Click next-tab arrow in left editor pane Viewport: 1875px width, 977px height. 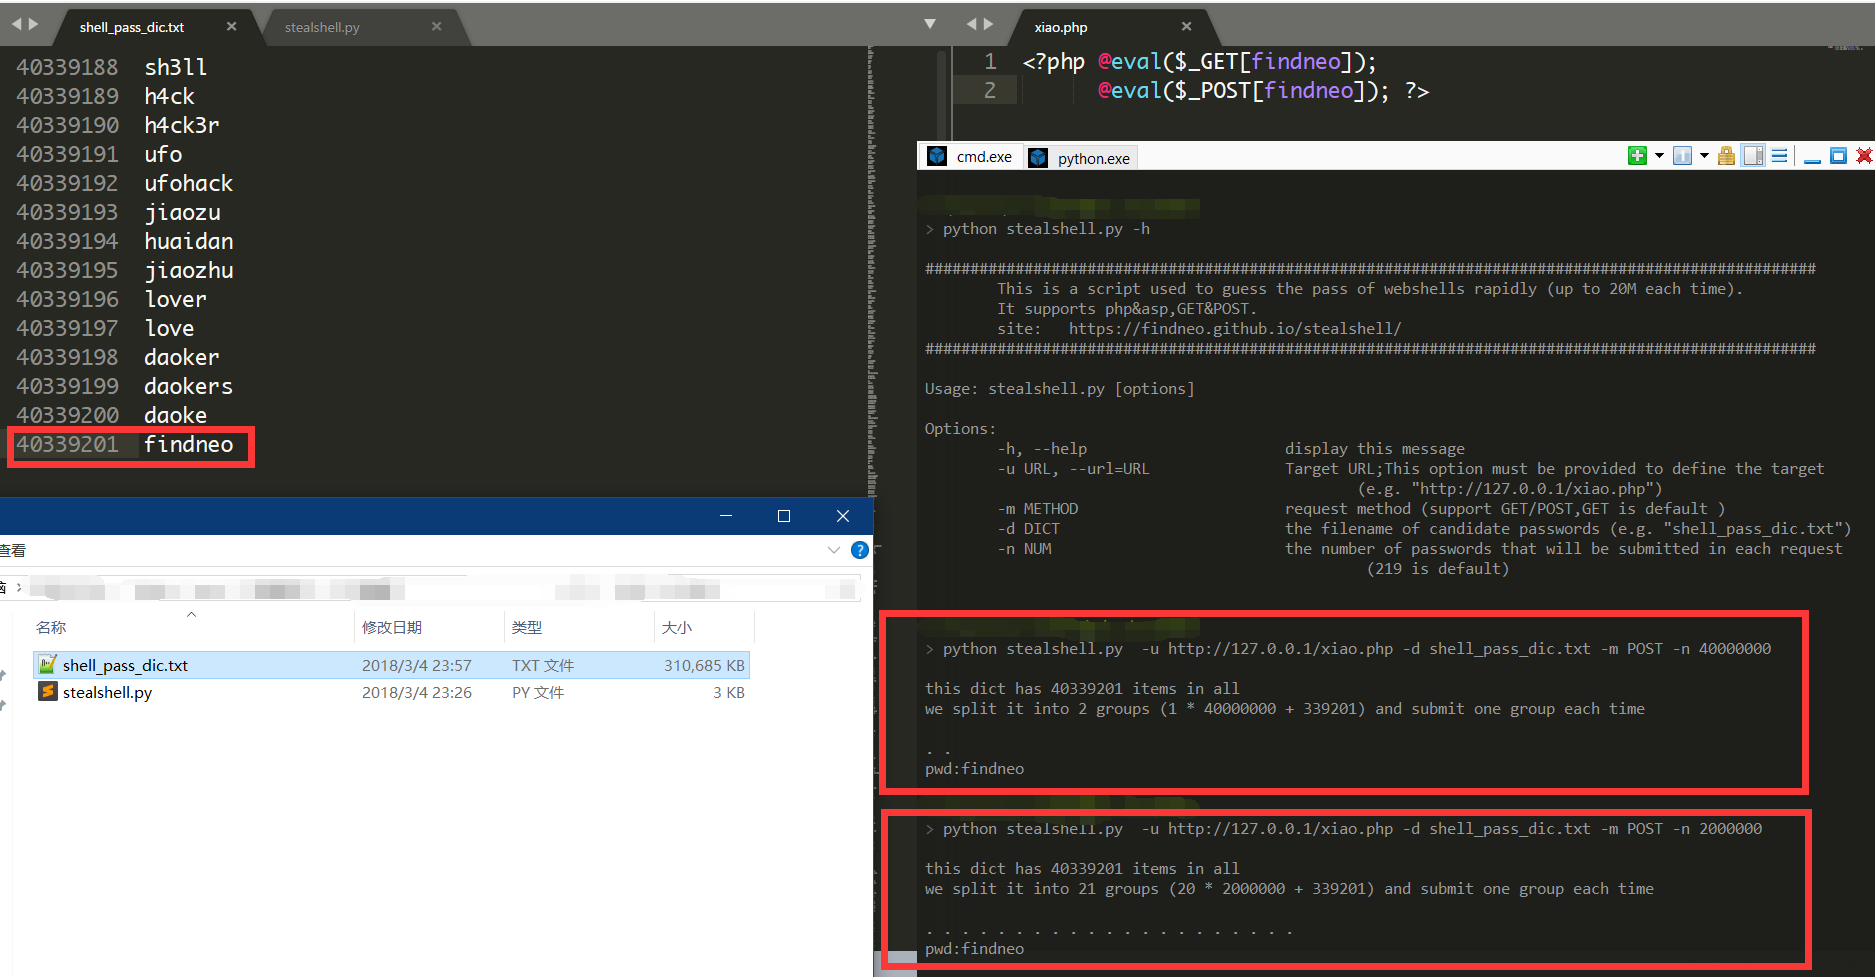pos(33,23)
